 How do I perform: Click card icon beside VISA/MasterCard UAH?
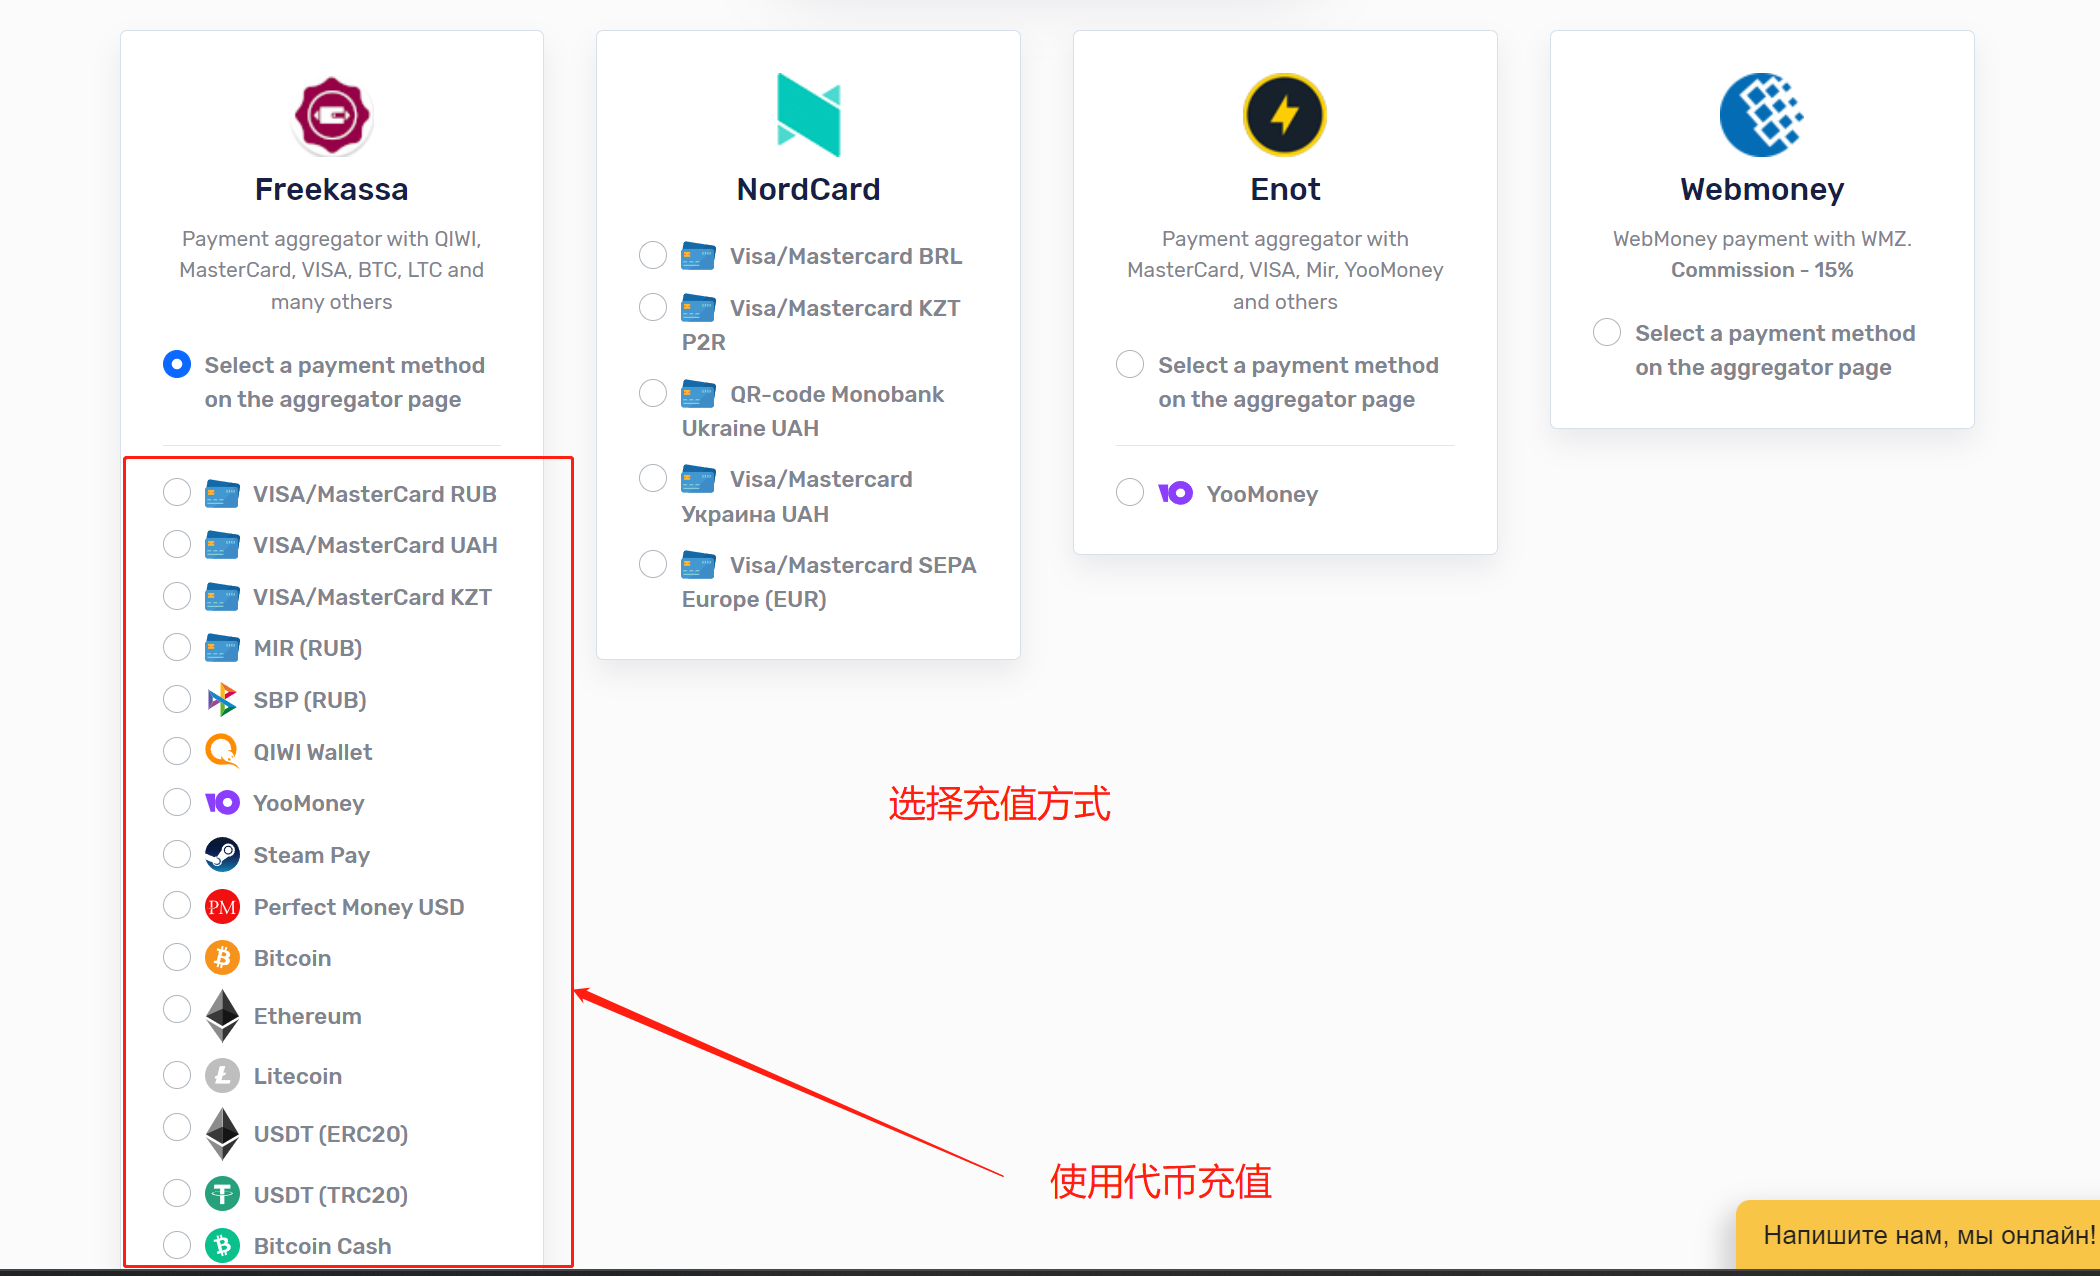(222, 545)
